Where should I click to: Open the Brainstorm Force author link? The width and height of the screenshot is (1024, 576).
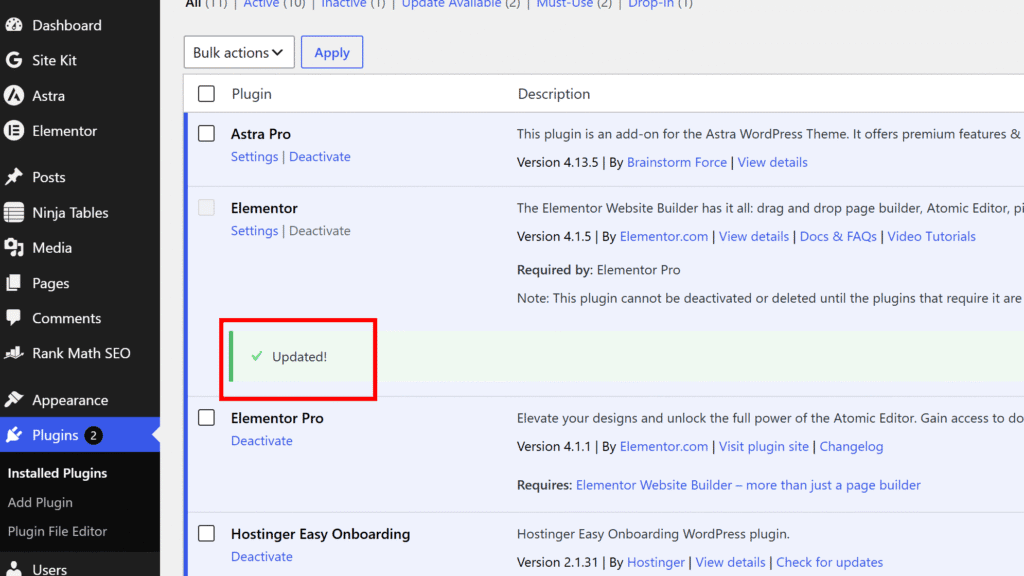[x=677, y=162]
